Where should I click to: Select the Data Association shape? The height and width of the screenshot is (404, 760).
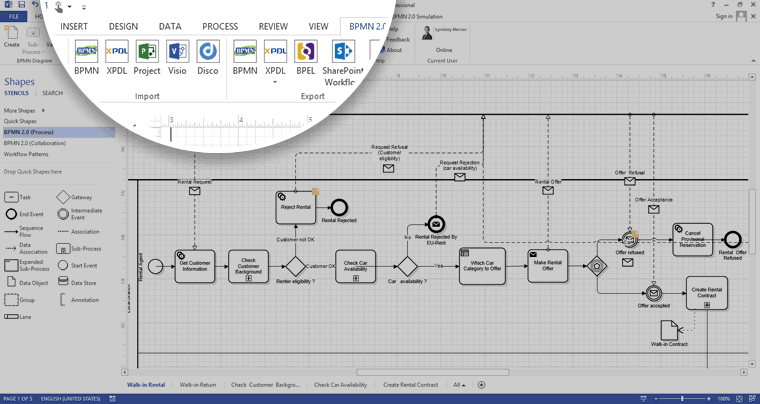tap(11, 249)
